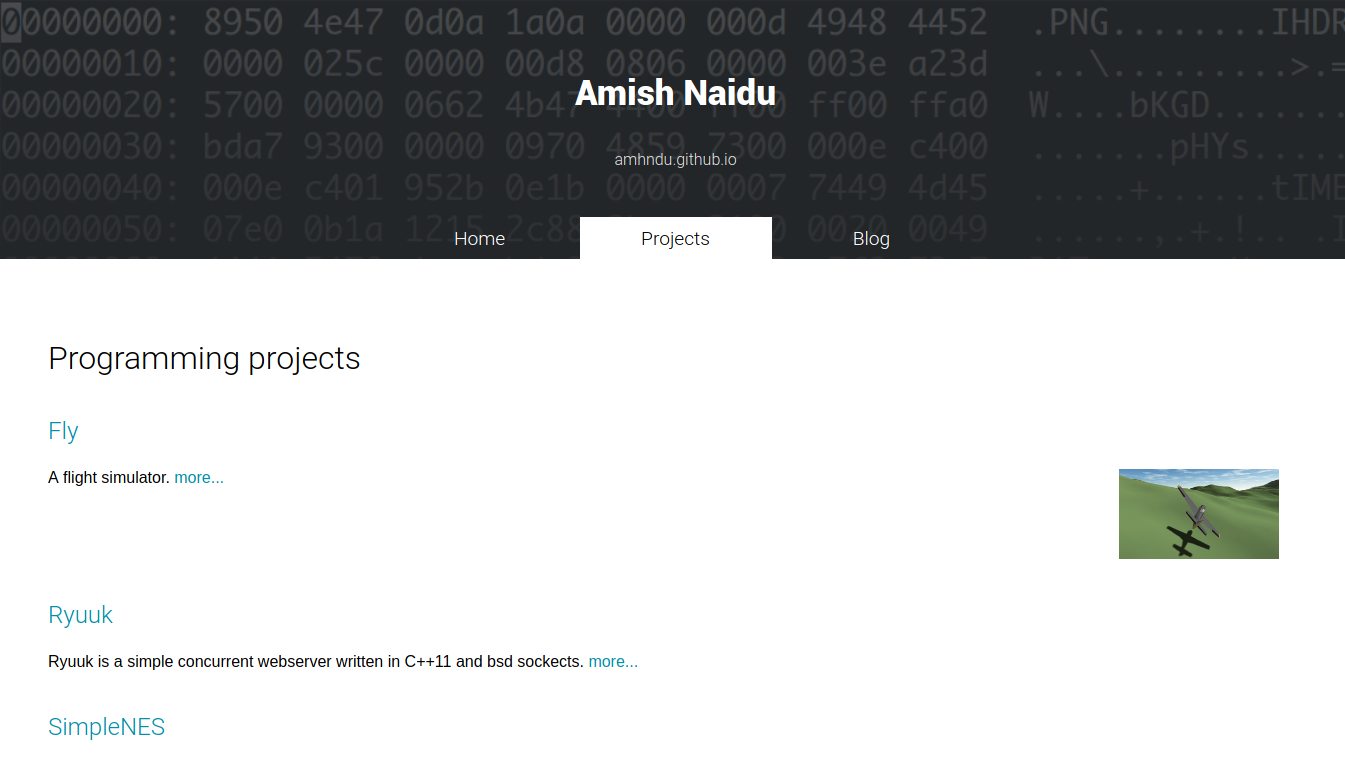Image resolution: width=1345 pixels, height=760 pixels.
Task: Follow the more... link after Ryuuk description
Action: point(613,662)
